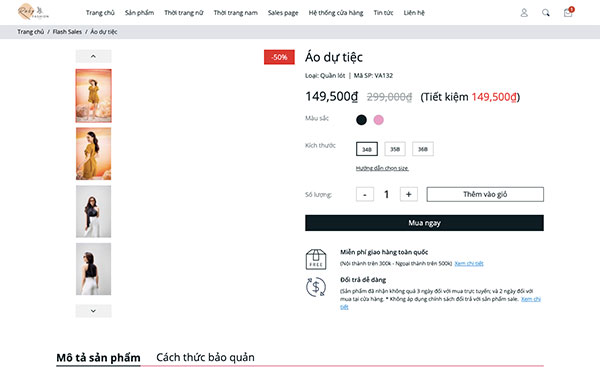Image resolution: width=600 pixels, height=367 pixels.
Task: Open the user account icon
Action: [524, 13]
